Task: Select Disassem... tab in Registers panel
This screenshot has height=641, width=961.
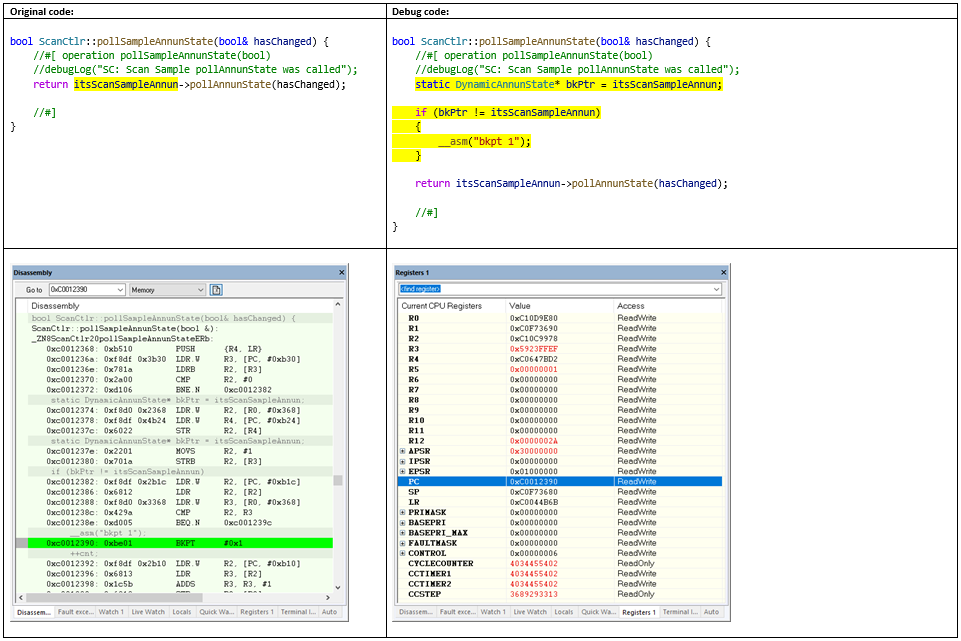Action: coord(416,612)
